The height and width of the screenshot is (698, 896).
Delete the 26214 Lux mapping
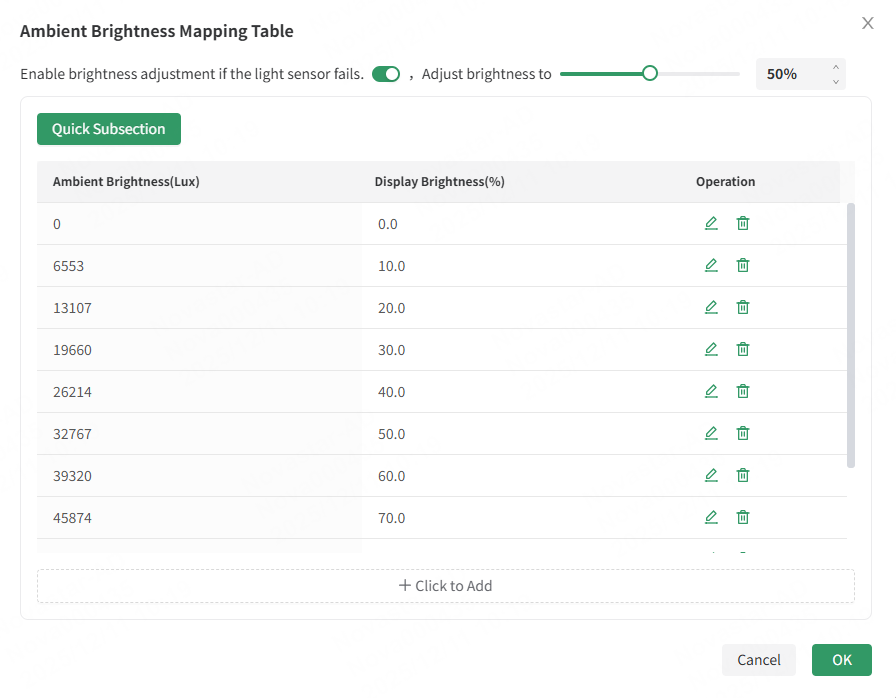click(743, 391)
